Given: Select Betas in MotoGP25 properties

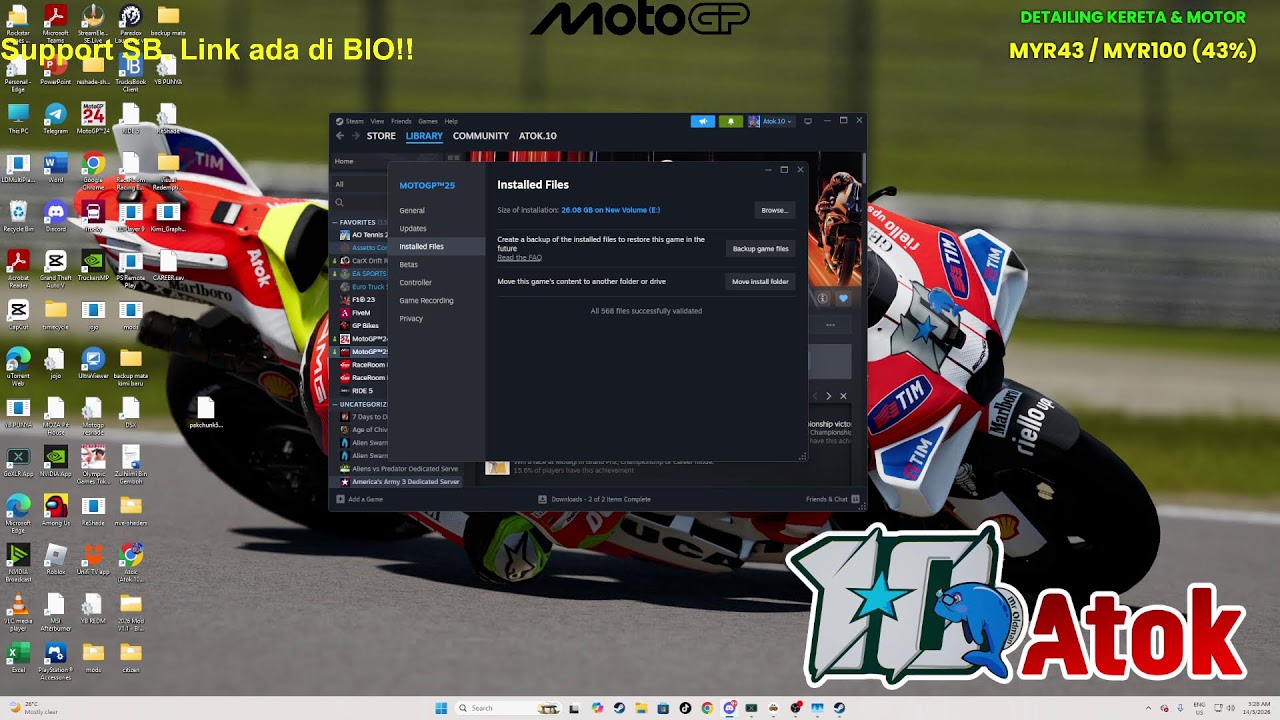Looking at the screenshot, I should (409, 264).
